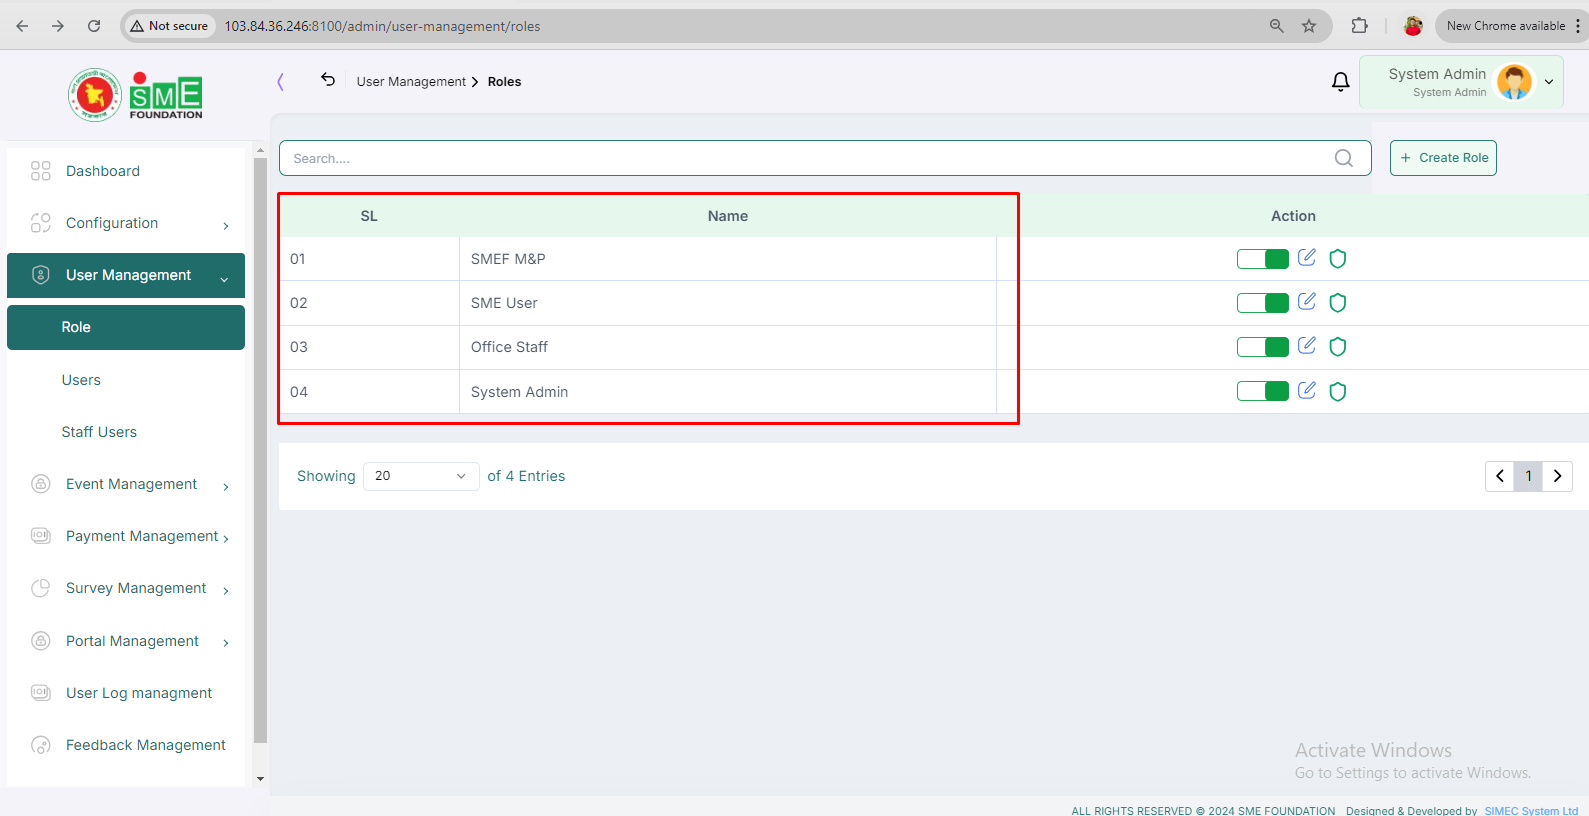Screen dimensions: 1589x816
Task: Click New Chrome available button
Action: click(x=1505, y=26)
